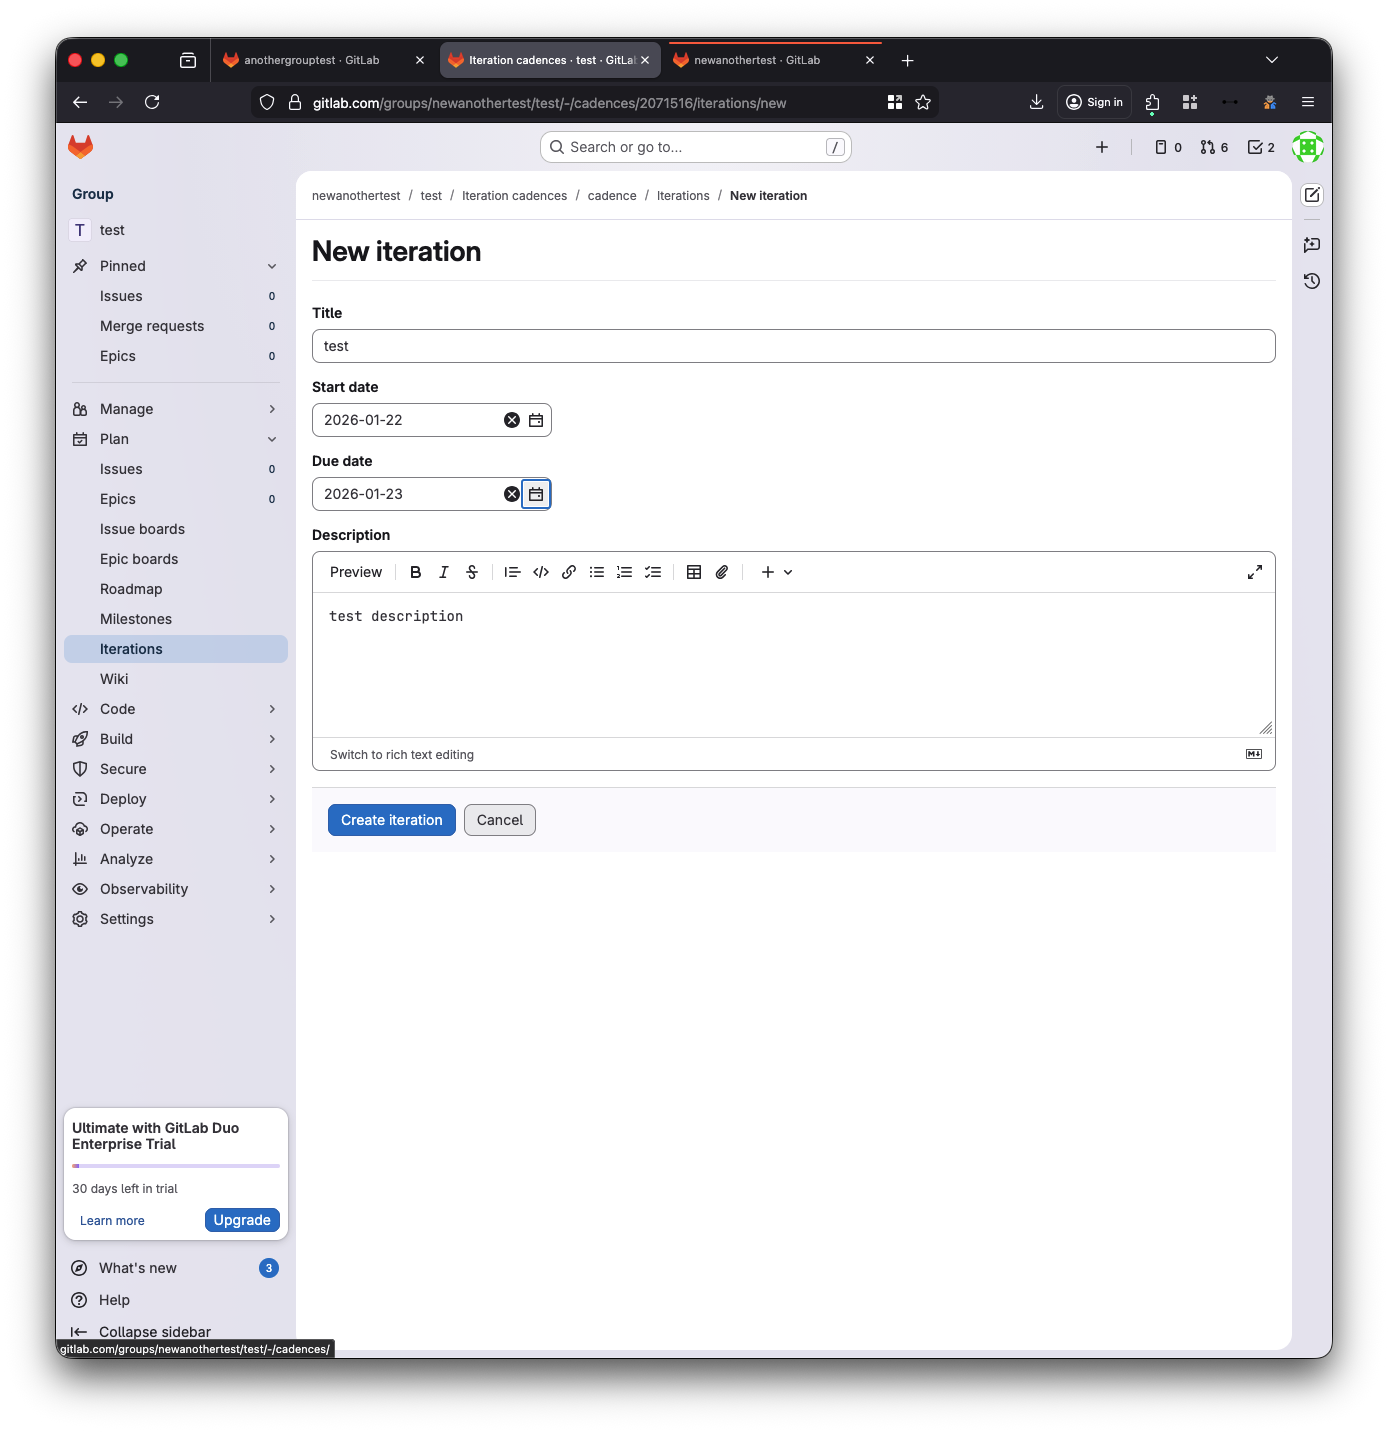Click the Create iteration button
This screenshot has height=1432, width=1388.
click(392, 820)
